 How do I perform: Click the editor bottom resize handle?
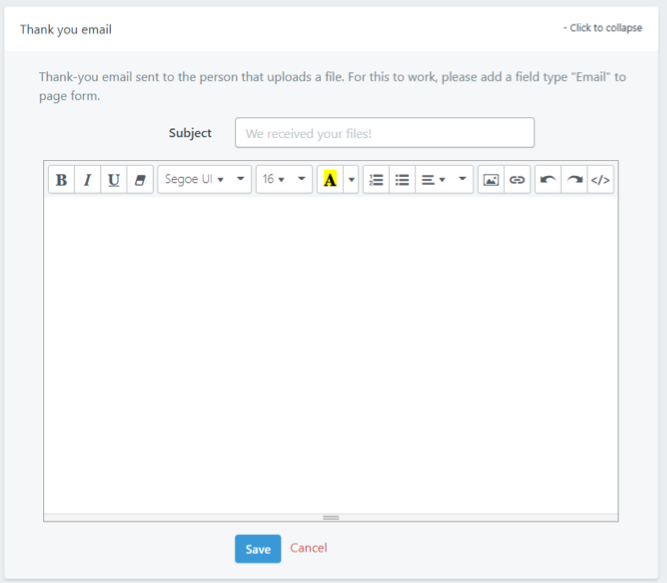tap(331, 518)
